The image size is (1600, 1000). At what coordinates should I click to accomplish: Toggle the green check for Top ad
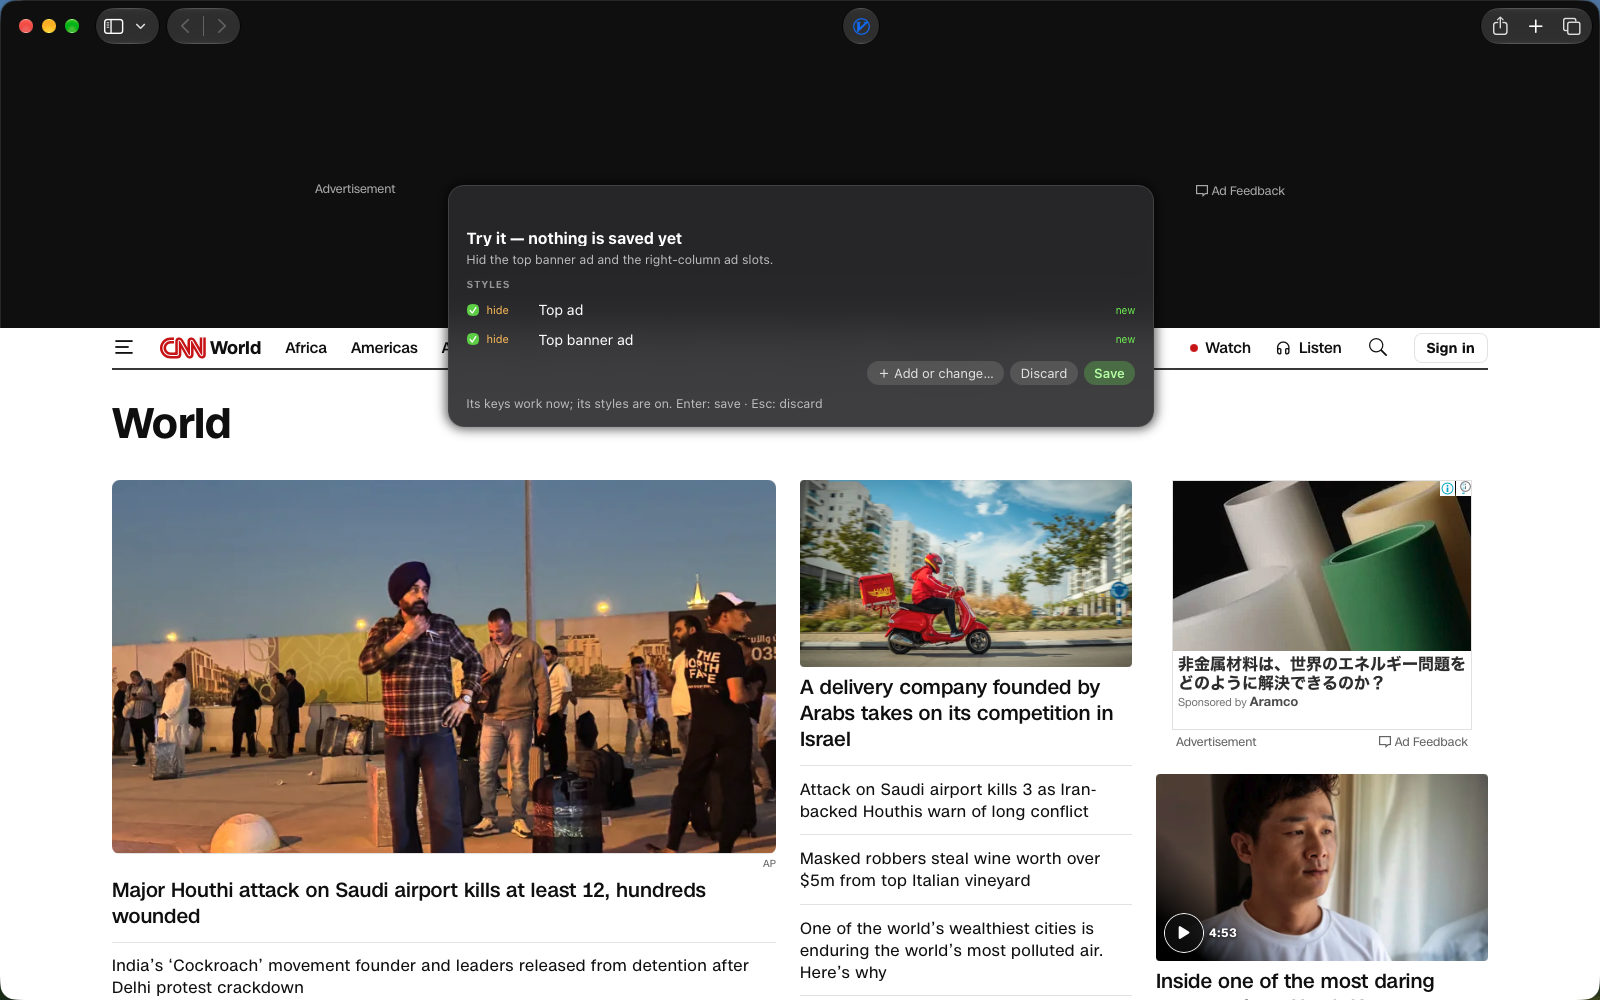point(473,310)
